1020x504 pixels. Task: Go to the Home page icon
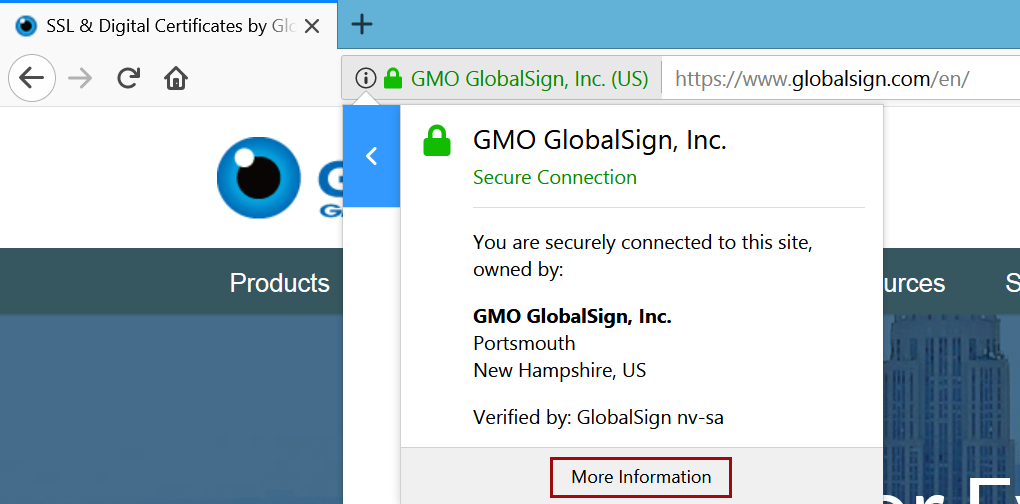click(x=176, y=78)
